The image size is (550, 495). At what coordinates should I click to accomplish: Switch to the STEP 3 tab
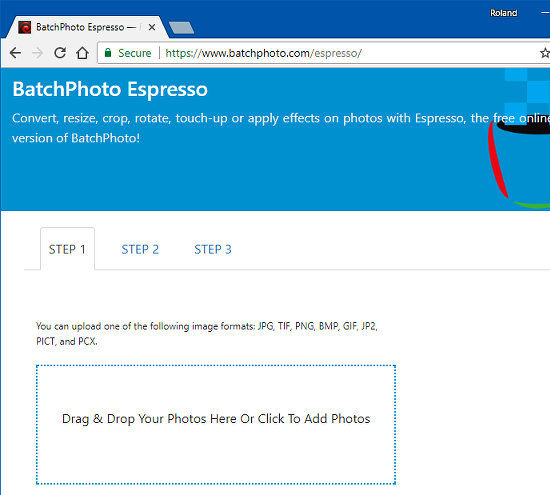(x=213, y=249)
